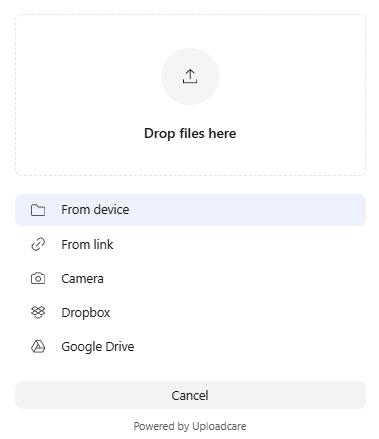Viewport: 379px width, 439px height.
Task: Choose the From device source option
Action: coord(190,210)
